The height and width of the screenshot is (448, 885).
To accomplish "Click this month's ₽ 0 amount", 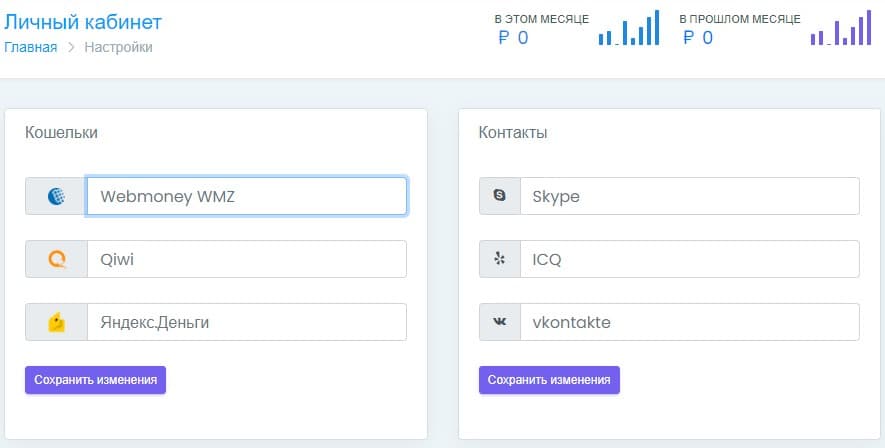I will (x=514, y=38).
